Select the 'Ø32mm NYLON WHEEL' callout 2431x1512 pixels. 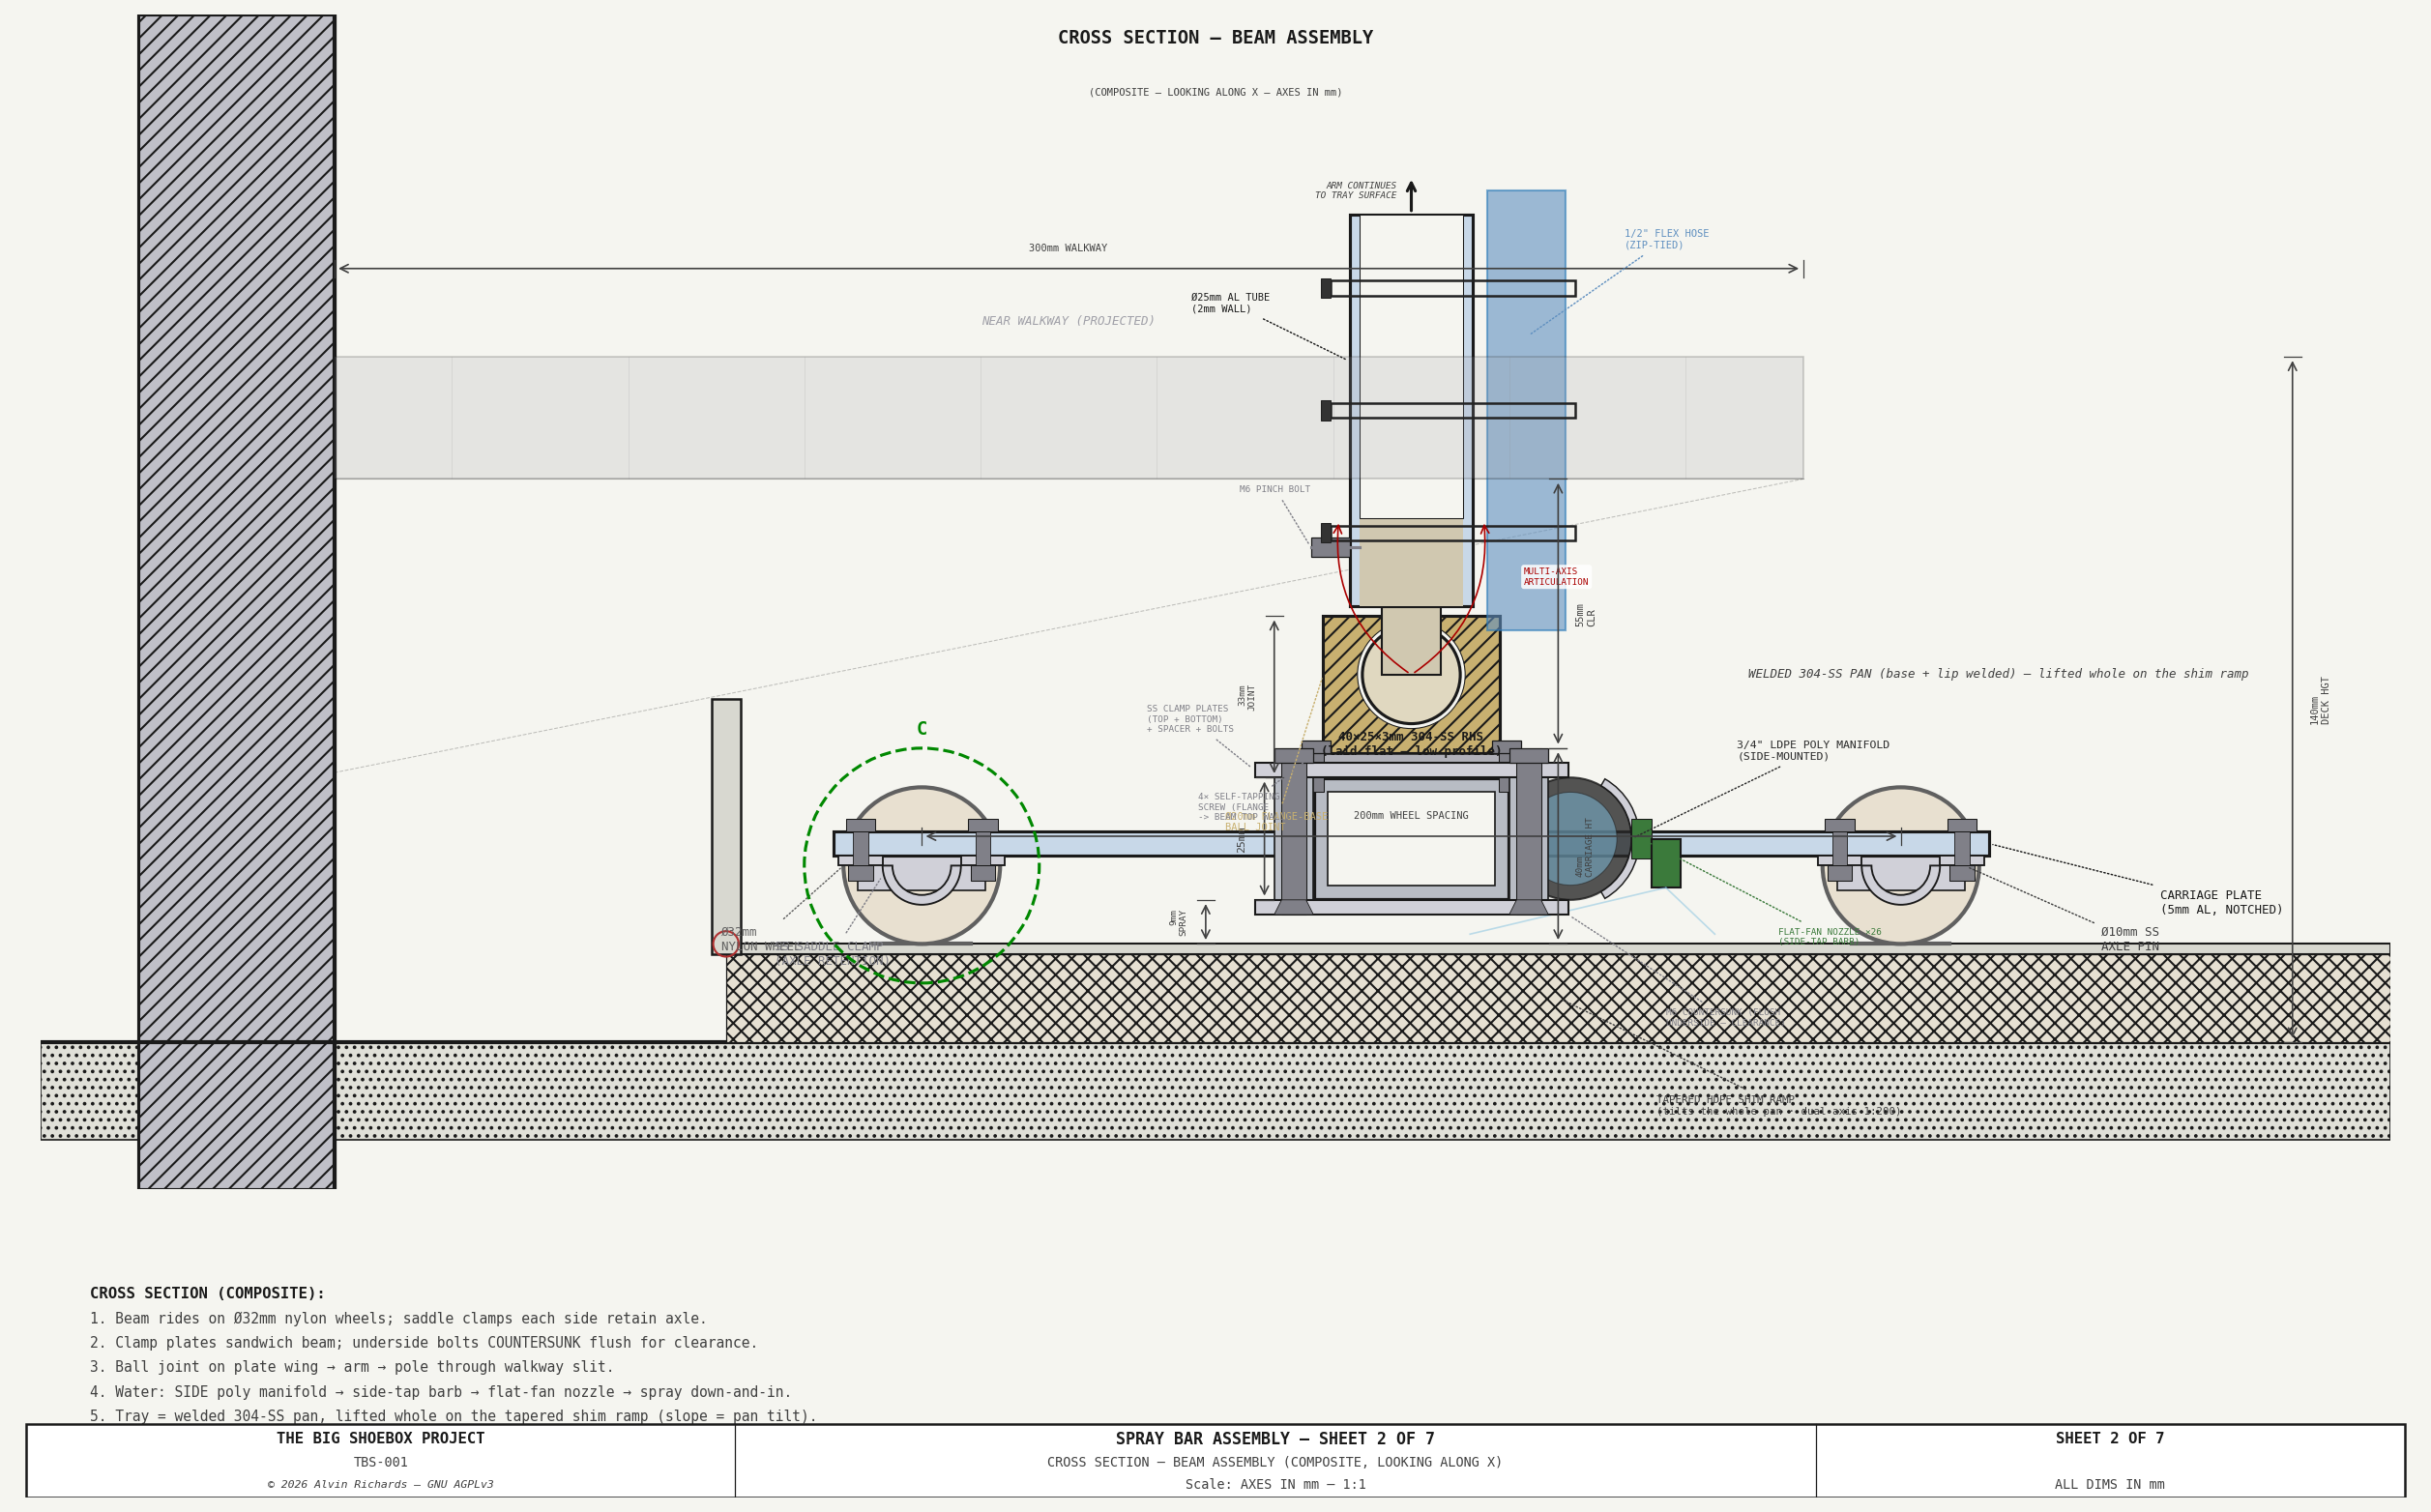[759, 939]
